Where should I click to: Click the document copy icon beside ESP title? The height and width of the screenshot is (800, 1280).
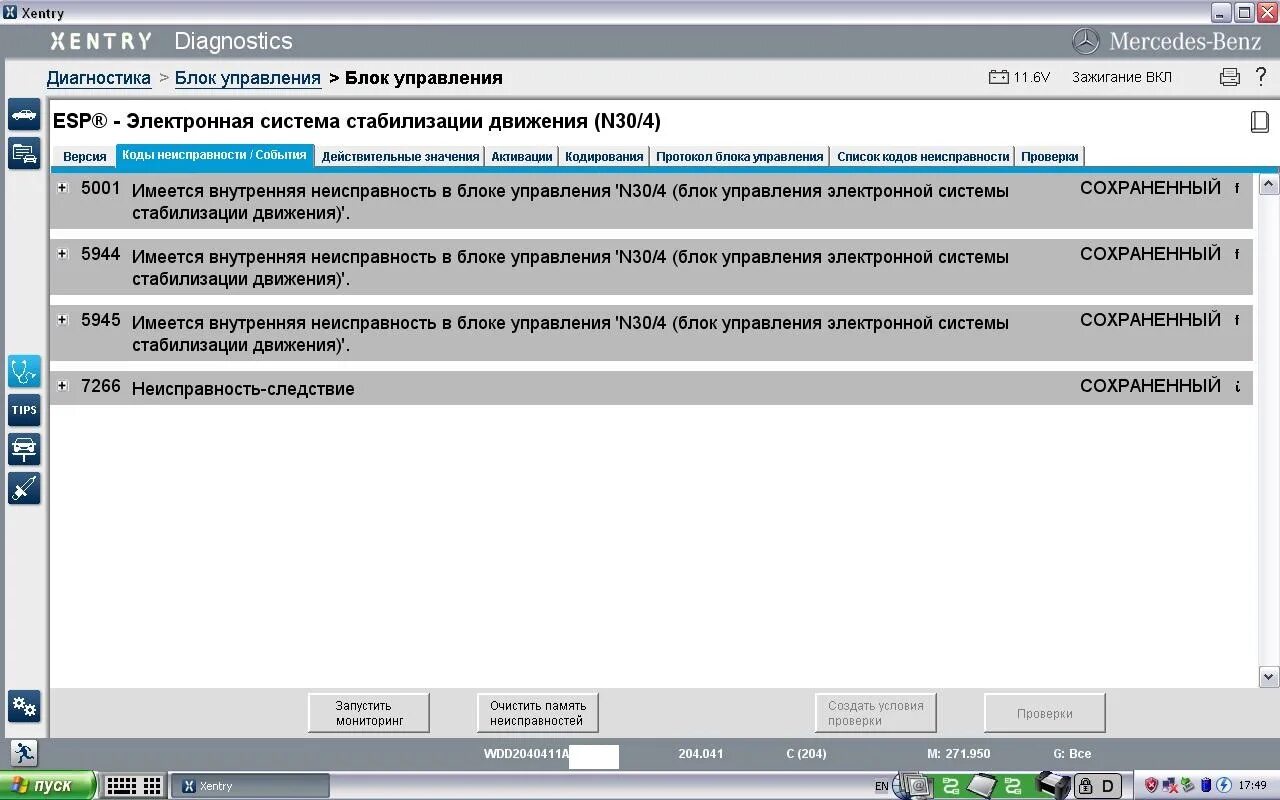tap(1259, 121)
